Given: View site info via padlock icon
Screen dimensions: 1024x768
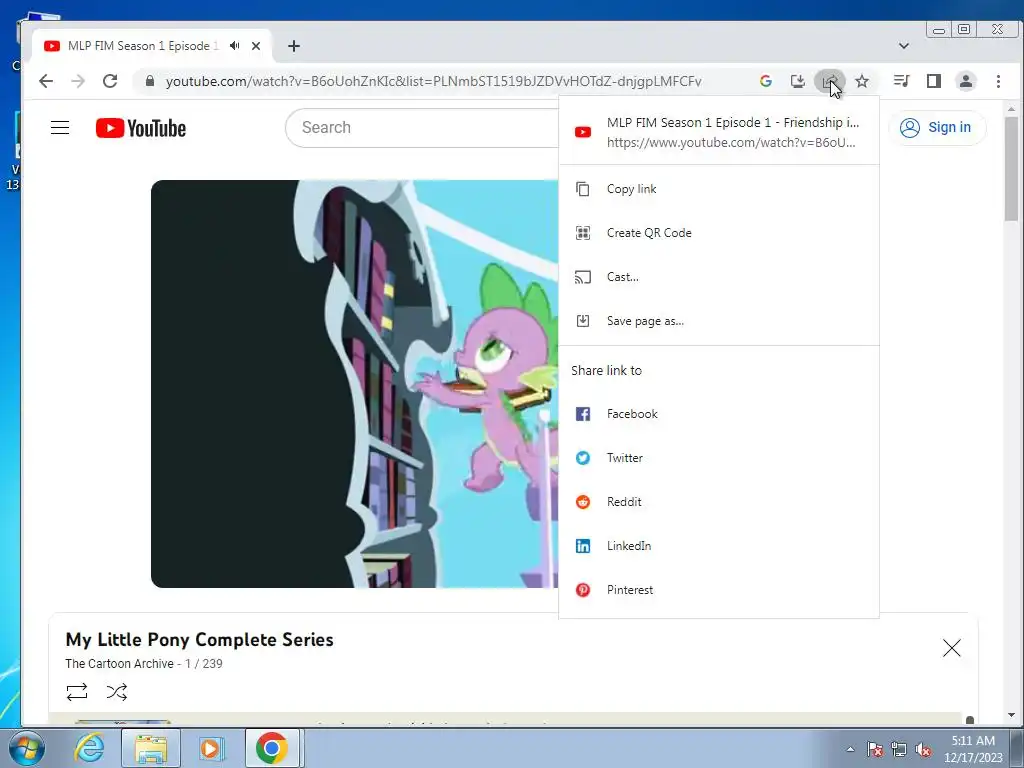Looking at the screenshot, I should 150,81.
